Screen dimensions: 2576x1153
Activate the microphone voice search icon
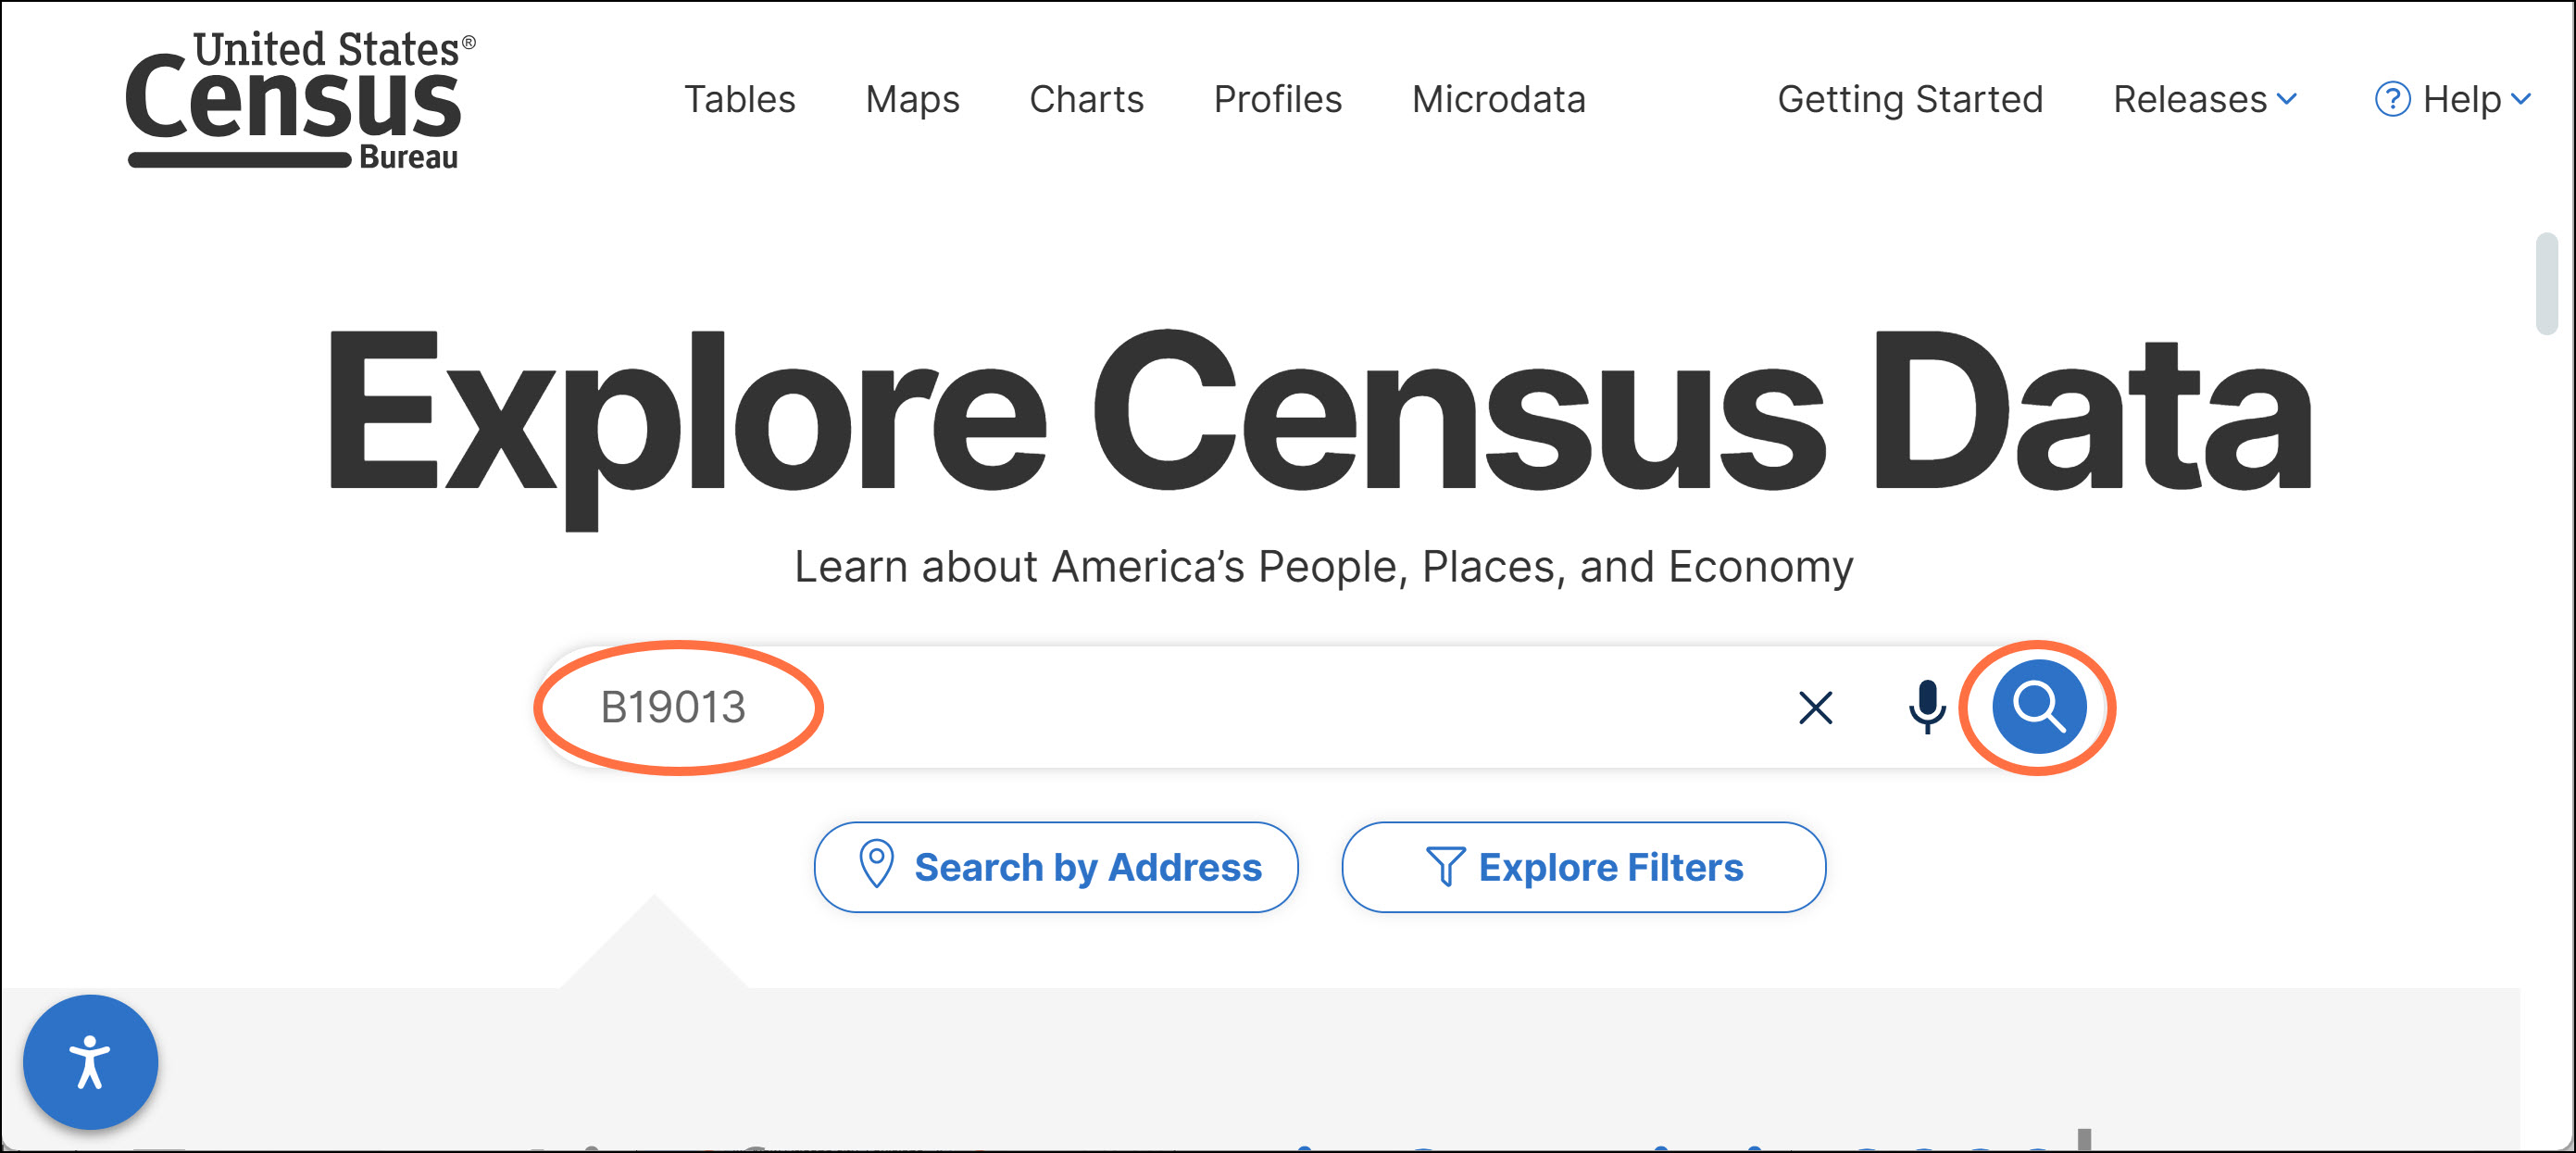point(1926,706)
